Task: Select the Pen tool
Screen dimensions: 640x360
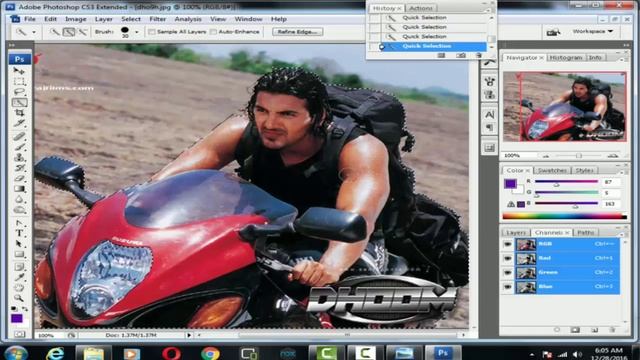Action: pyautogui.click(x=19, y=223)
